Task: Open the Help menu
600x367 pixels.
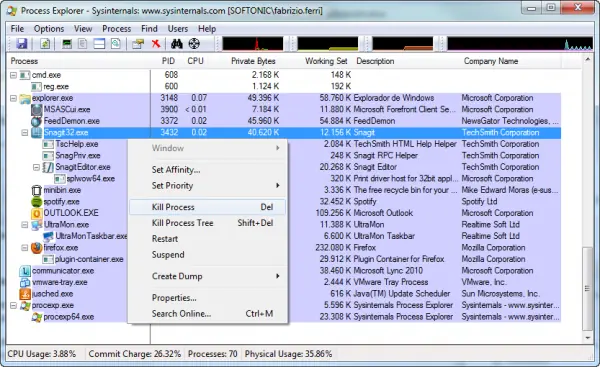Action: pos(207,29)
